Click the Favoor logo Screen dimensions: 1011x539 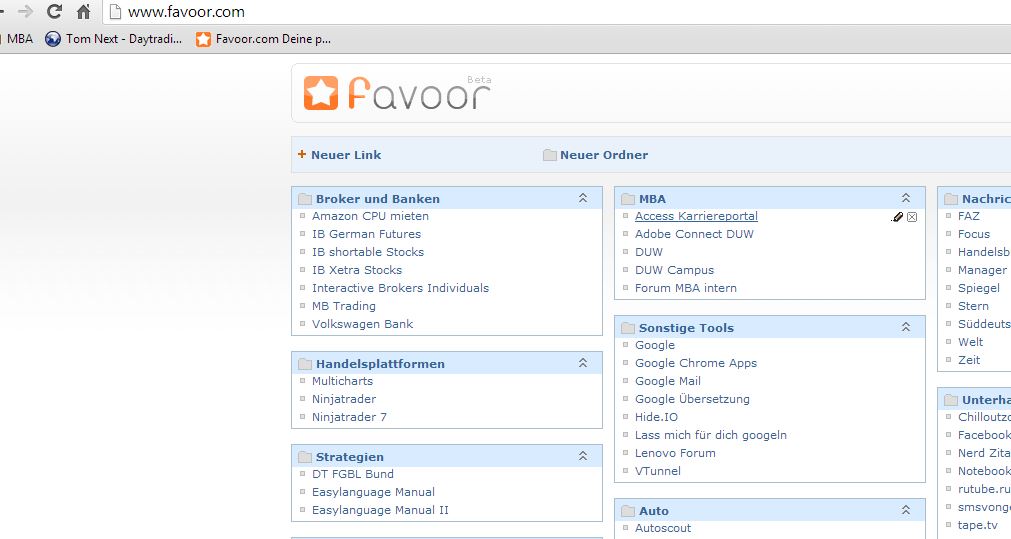[x=397, y=93]
